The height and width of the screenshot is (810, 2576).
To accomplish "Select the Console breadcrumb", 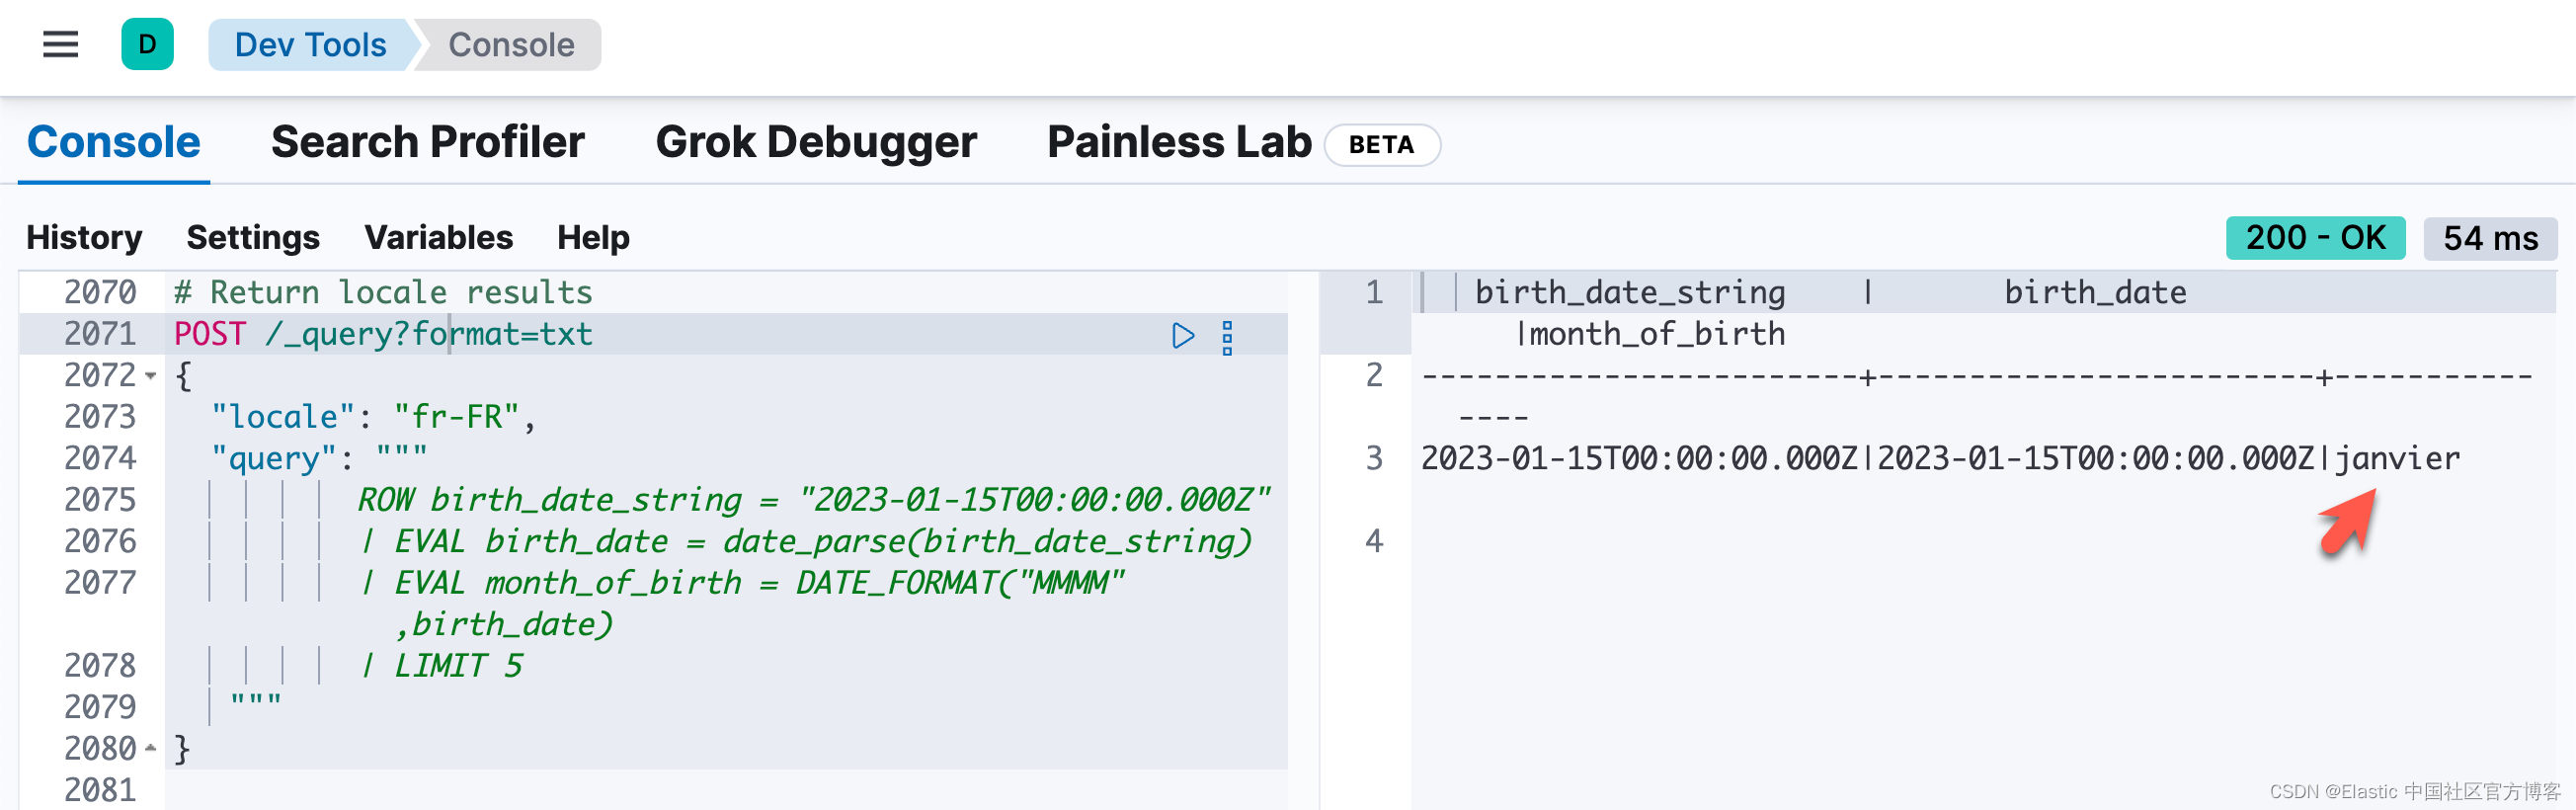I will [x=511, y=44].
